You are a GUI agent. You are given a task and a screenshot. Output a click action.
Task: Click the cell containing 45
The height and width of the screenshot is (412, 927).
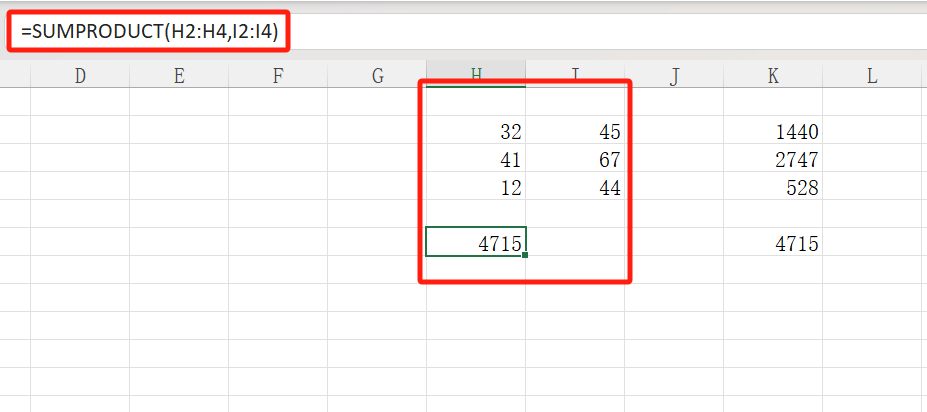click(575, 131)
